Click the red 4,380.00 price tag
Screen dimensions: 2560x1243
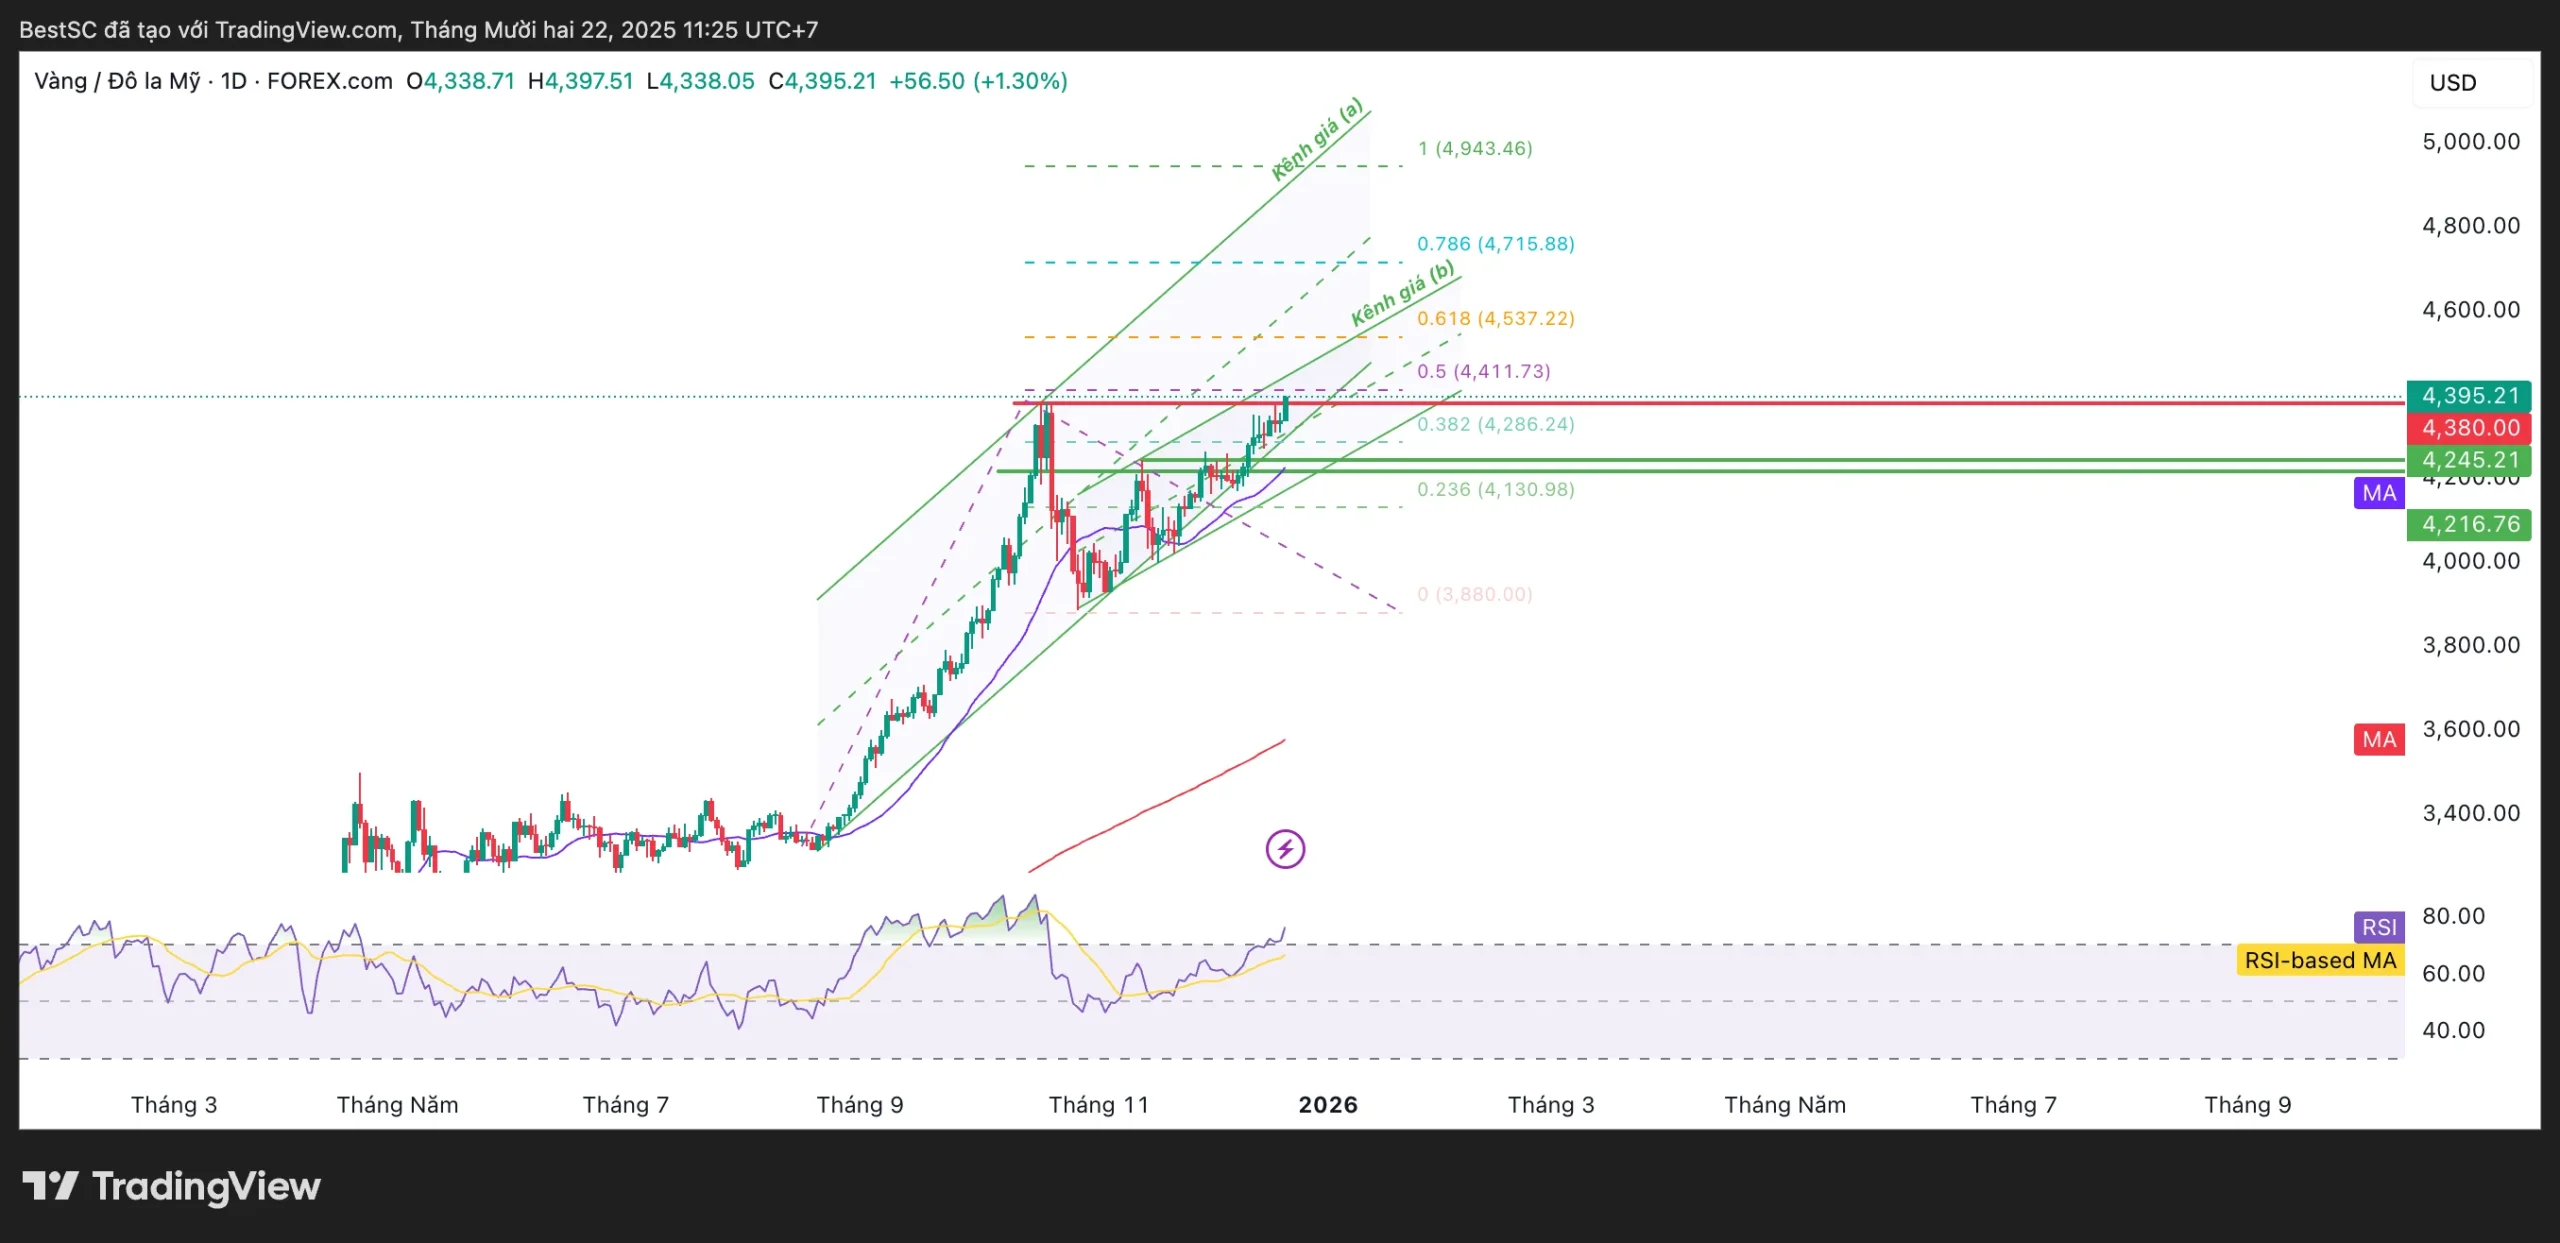coord(2468,427)
